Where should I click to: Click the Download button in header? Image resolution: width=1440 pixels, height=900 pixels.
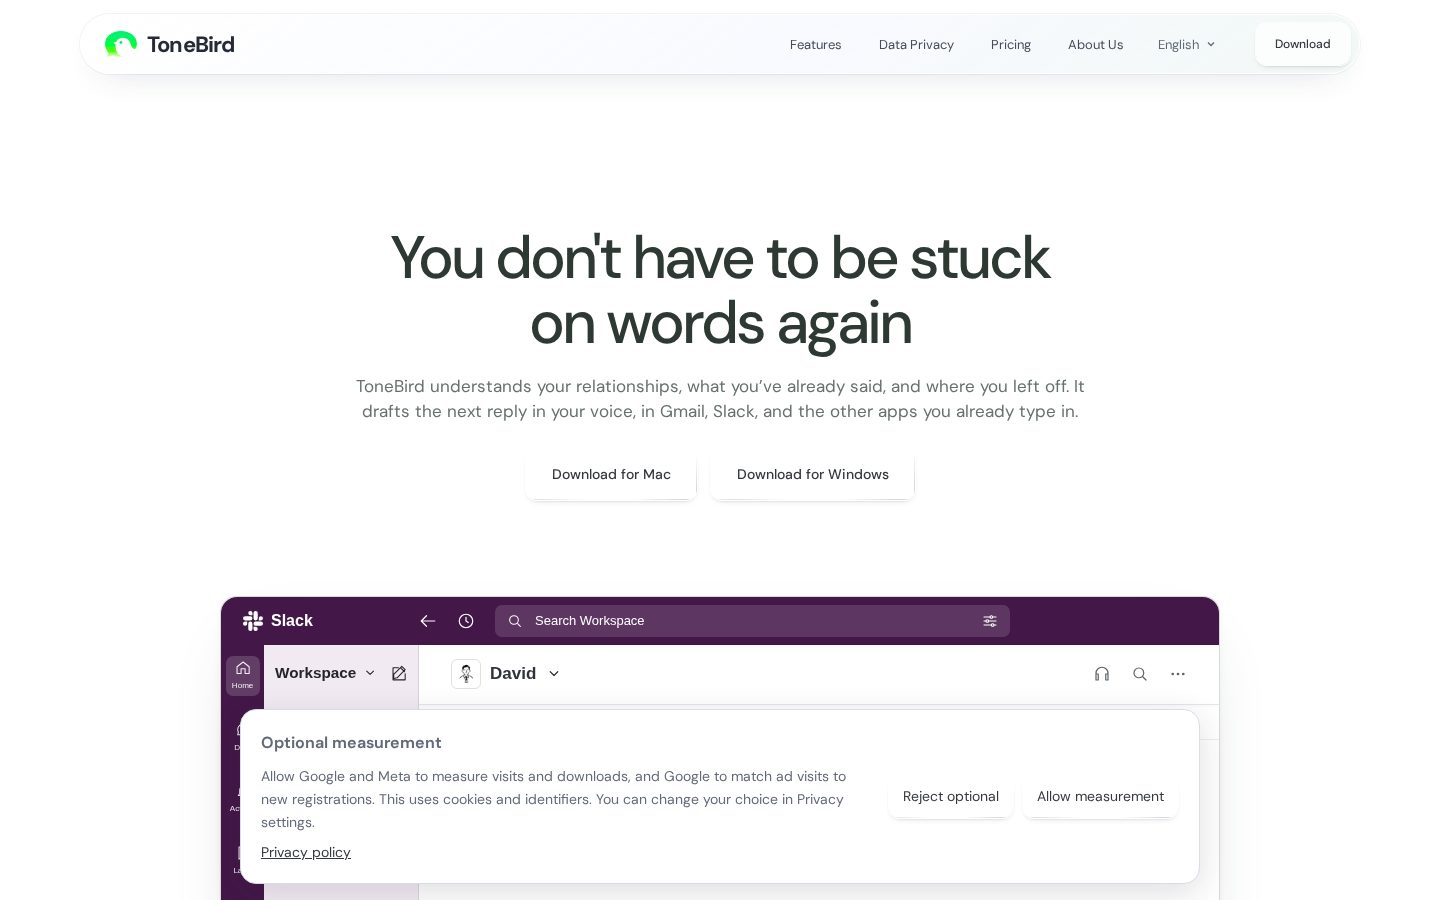[x=1303, y=44]
